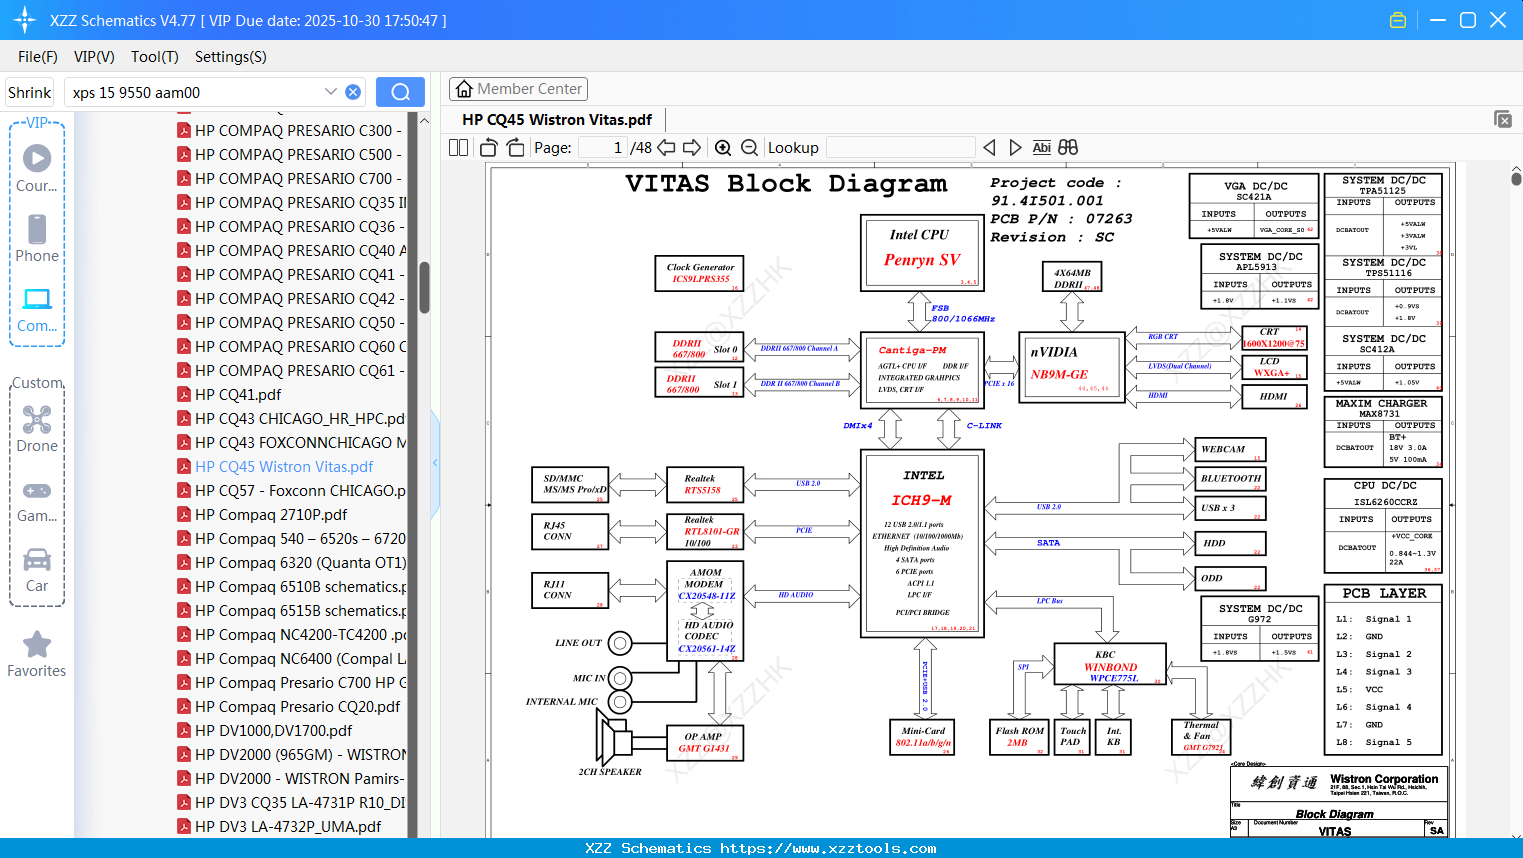Open HP COMPAQ PRESARIO CQ36 file
The image size is (1523, 858).
tap(291, 227)
